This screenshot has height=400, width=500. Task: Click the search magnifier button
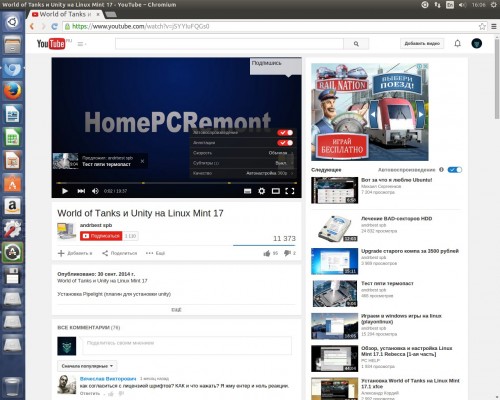[x=356, y=44]
